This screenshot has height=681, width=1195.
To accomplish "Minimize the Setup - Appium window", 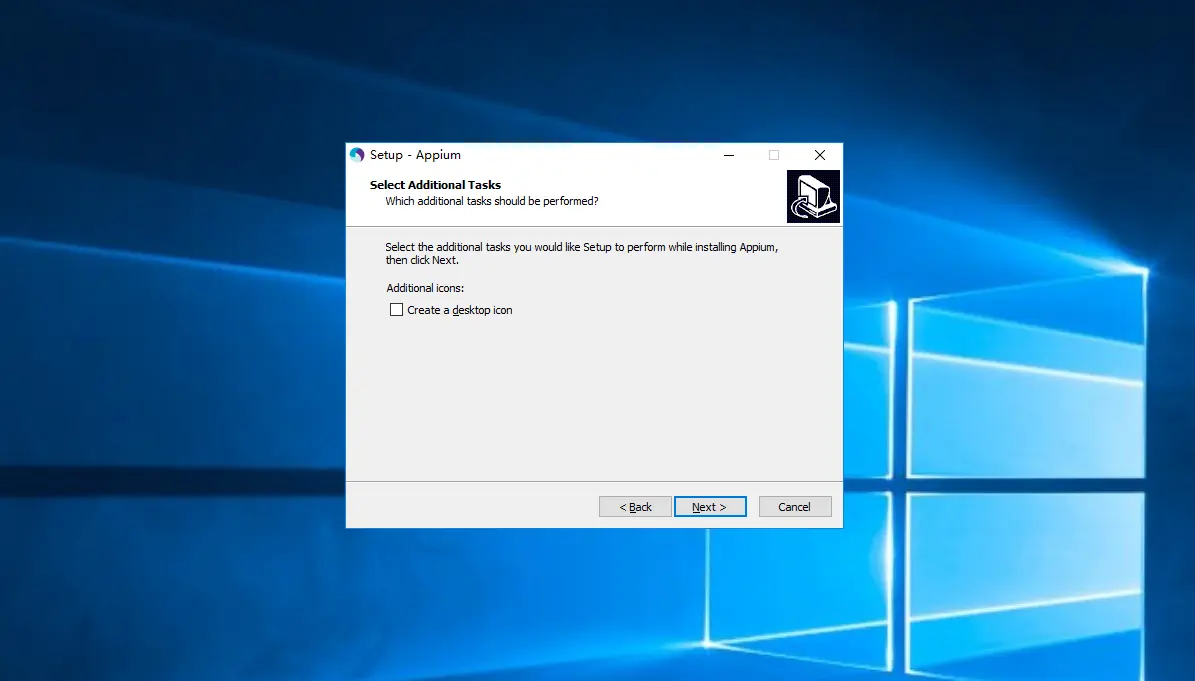I will (x=729, y=155).
